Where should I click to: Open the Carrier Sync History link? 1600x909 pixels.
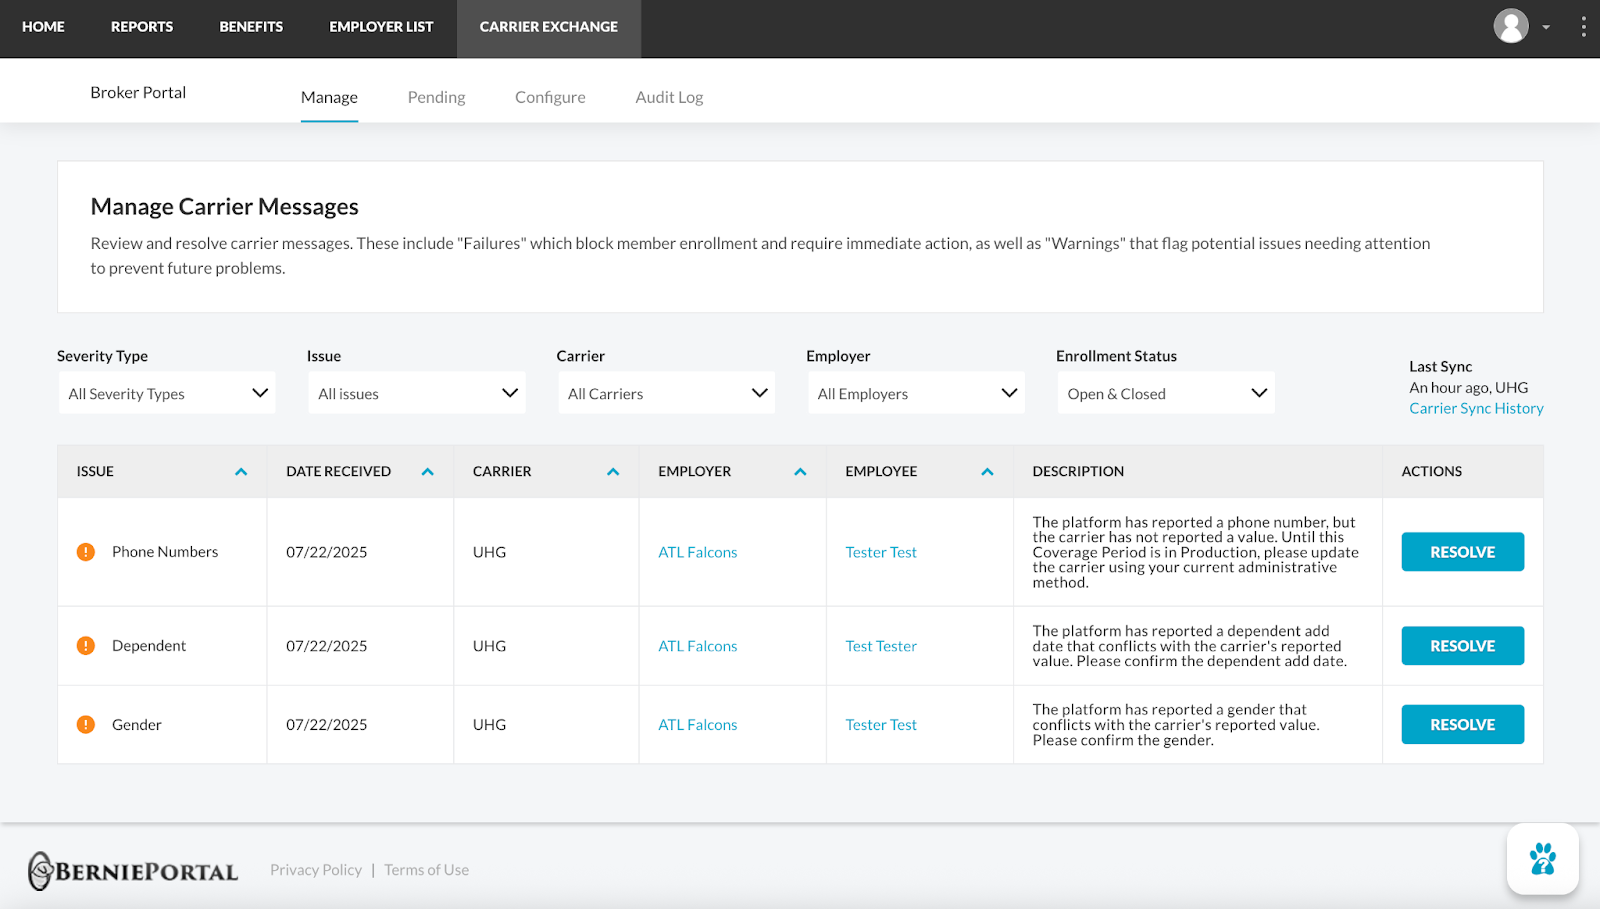click(x=1476, y=408)
